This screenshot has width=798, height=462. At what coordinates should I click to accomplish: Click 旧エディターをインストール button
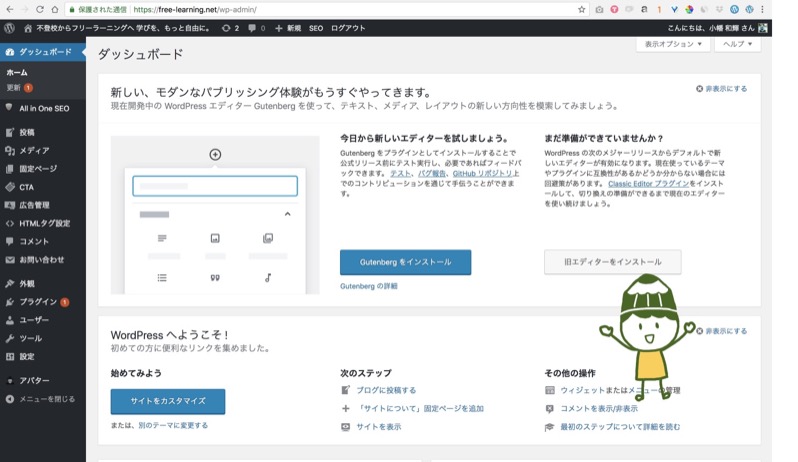point(612,262)
